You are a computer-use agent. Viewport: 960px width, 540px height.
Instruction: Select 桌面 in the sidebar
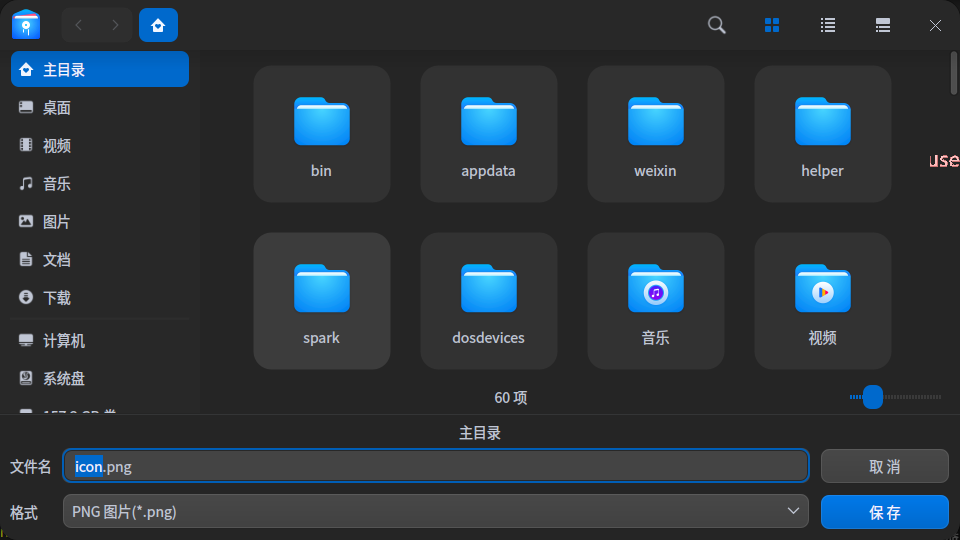[x=57, y=108]
